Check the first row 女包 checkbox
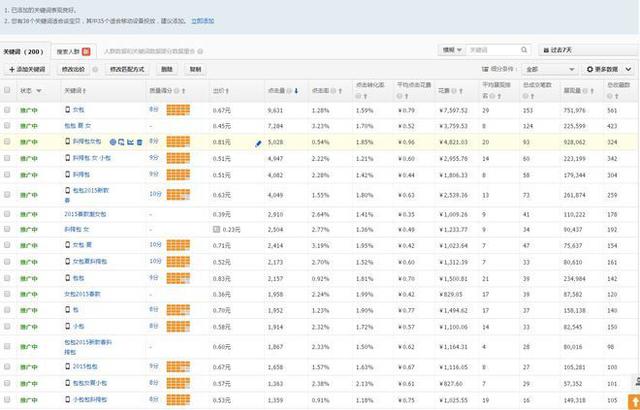The height and width of the screenshot is (410, 640). tap(7, 110)
